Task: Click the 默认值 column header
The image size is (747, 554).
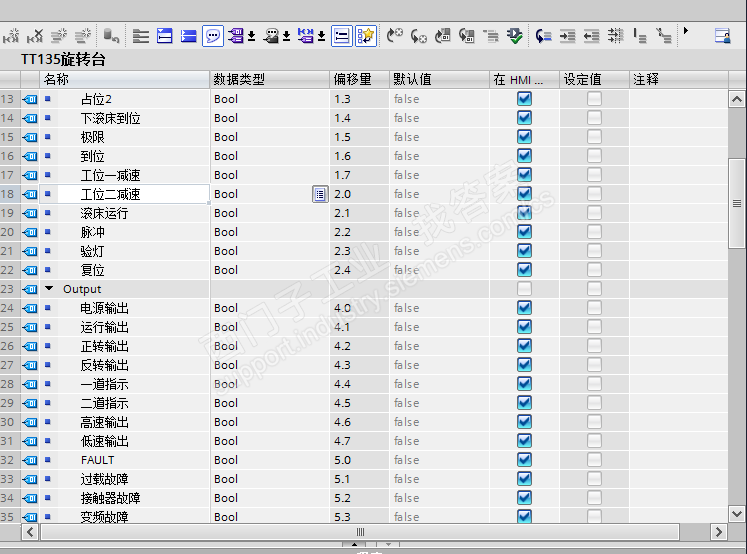Action: (439, 79)
